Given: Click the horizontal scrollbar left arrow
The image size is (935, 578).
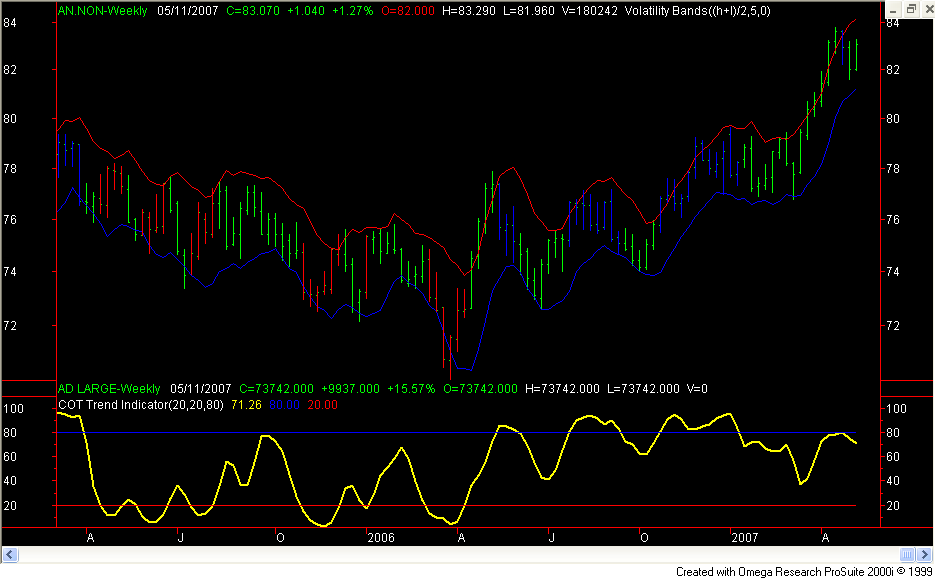Looking at the screenshot, I should (10, 555).
